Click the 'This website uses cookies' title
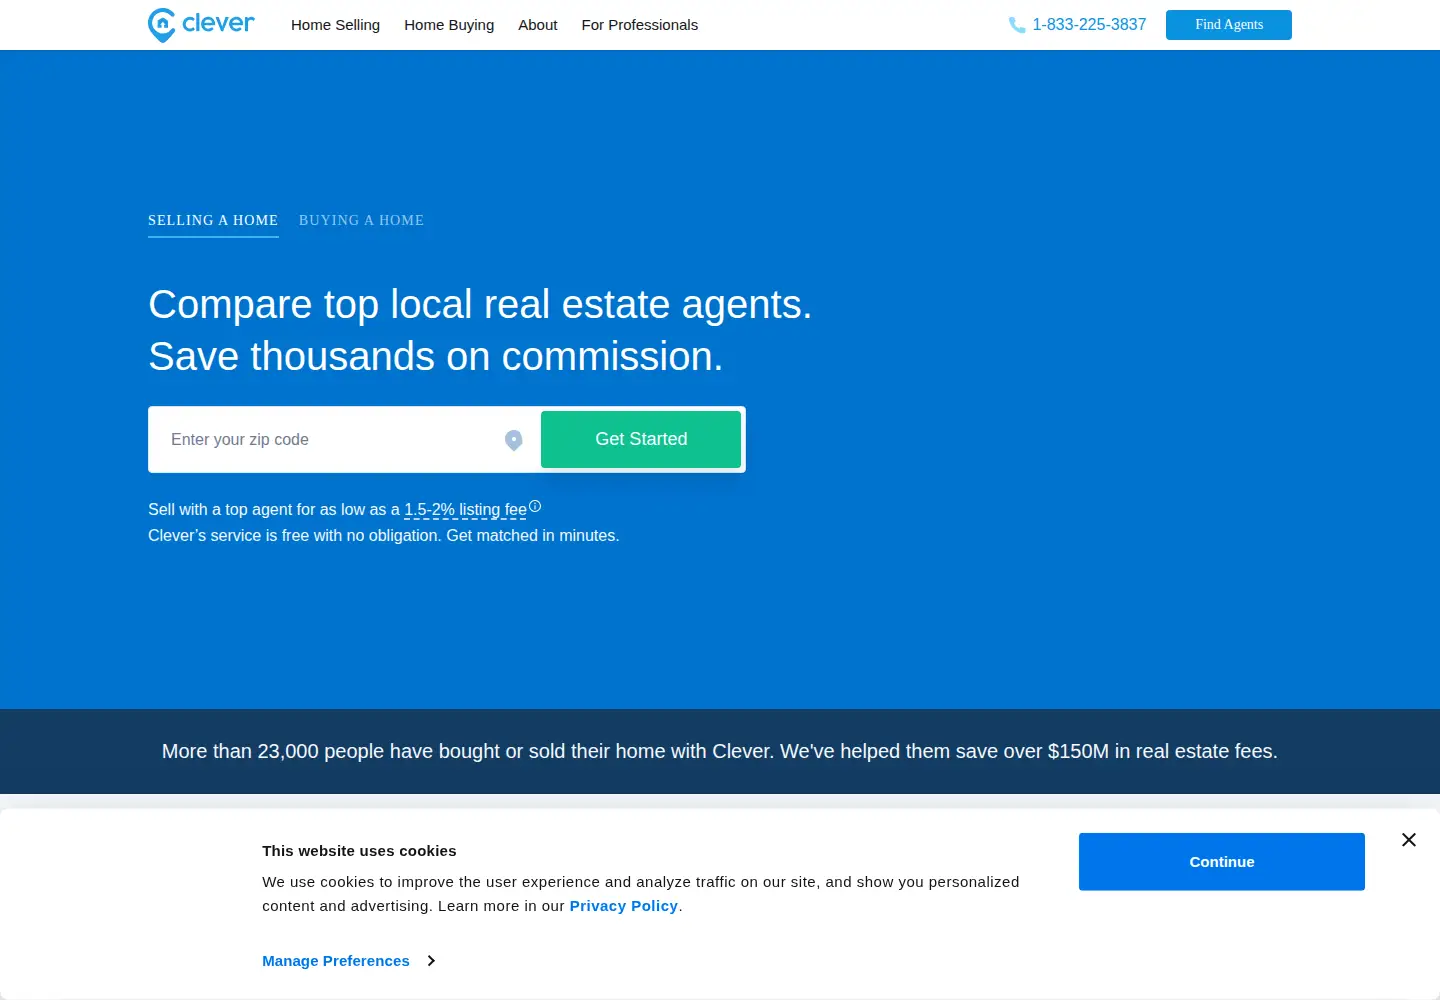 [359, 851]
